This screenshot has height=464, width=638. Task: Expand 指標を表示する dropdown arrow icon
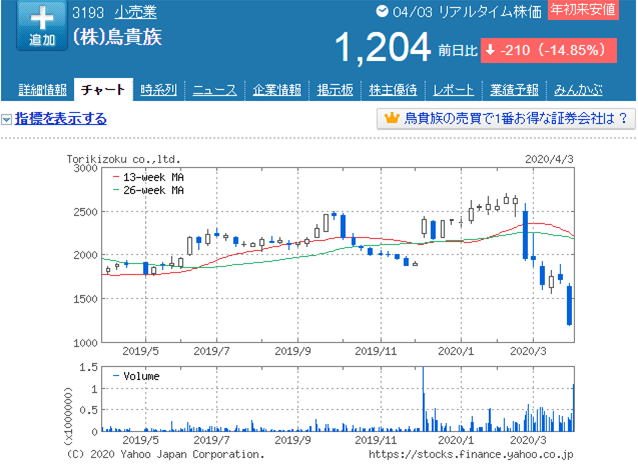pos(6,120)
